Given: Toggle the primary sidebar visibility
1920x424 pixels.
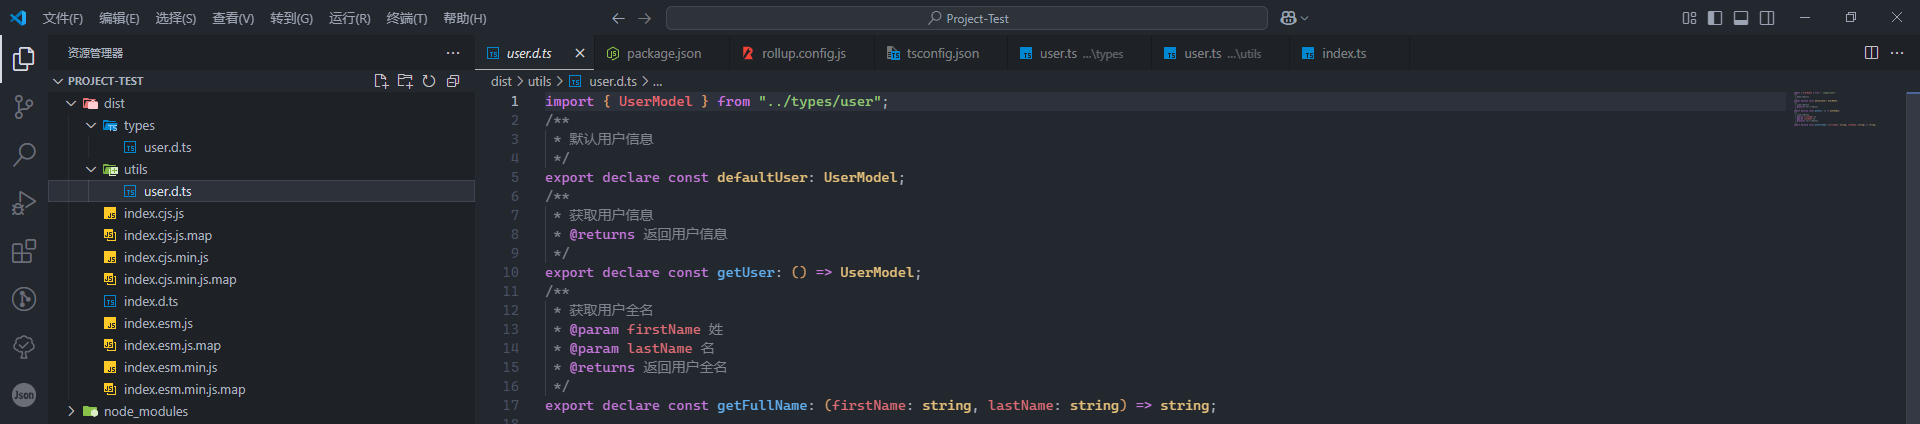Looking at the screenshot, I should (x=1715, y=18).
